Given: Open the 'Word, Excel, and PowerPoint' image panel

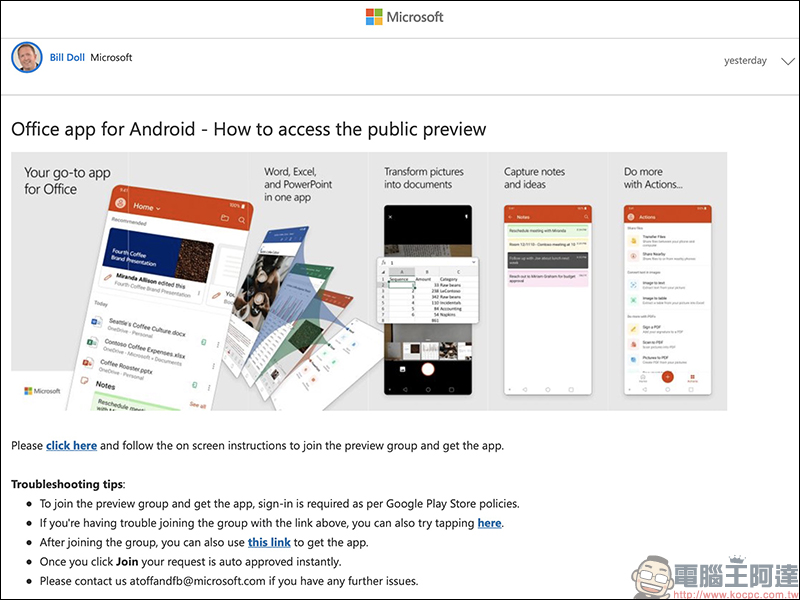Looking at the screenshot, I should point(308,281).
